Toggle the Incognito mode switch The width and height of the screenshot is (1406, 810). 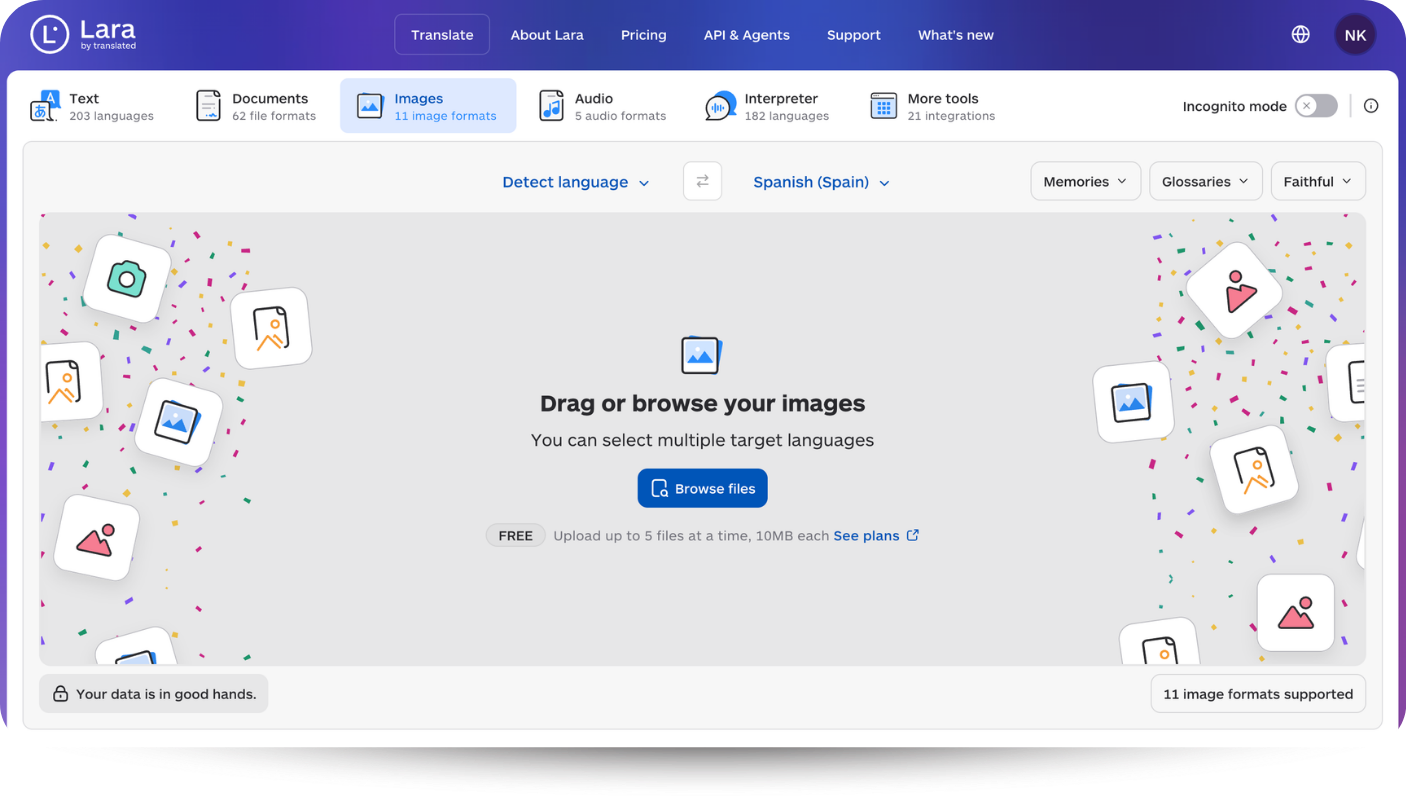click(1316, 106)
